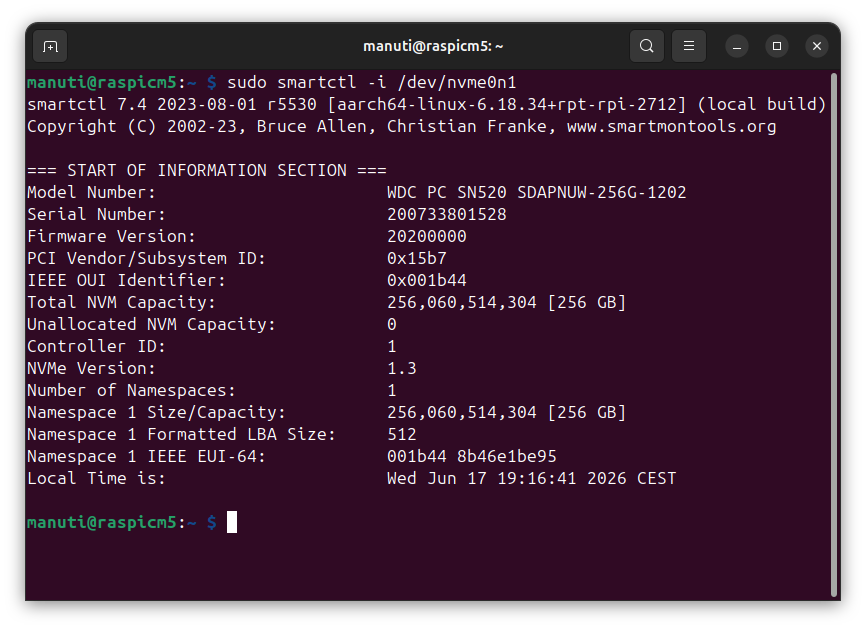Click the serial number 200733801528
866x629 pixels.
coord(447,214)
